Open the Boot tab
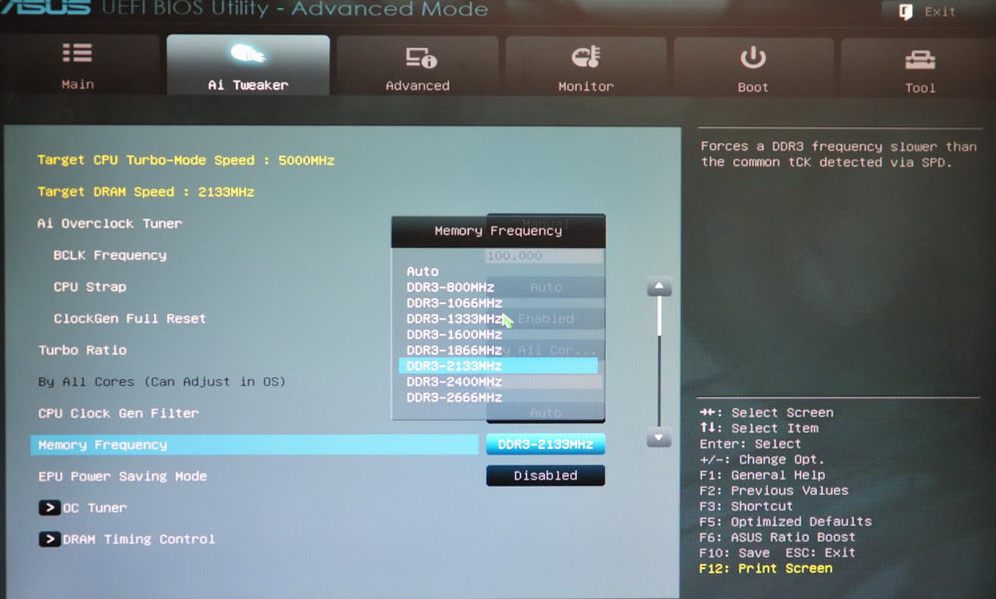The width and height of the screenshot is (996, 599). (x=753, y=67)
